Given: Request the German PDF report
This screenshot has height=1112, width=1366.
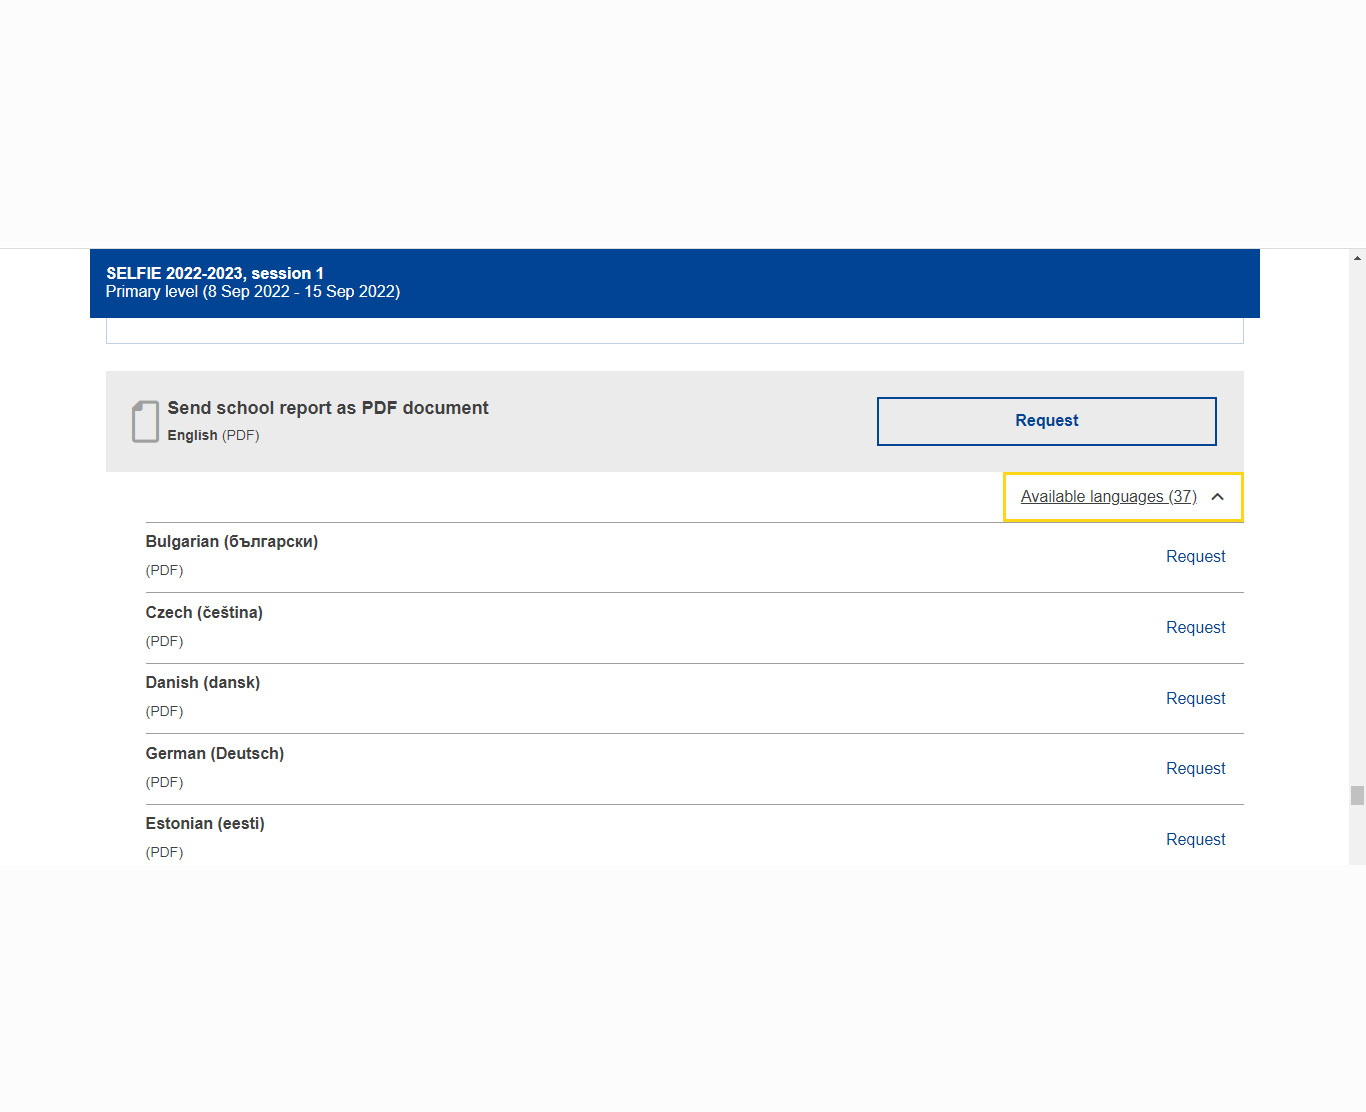Looking at the screenshot, I should click(1195, 769).
